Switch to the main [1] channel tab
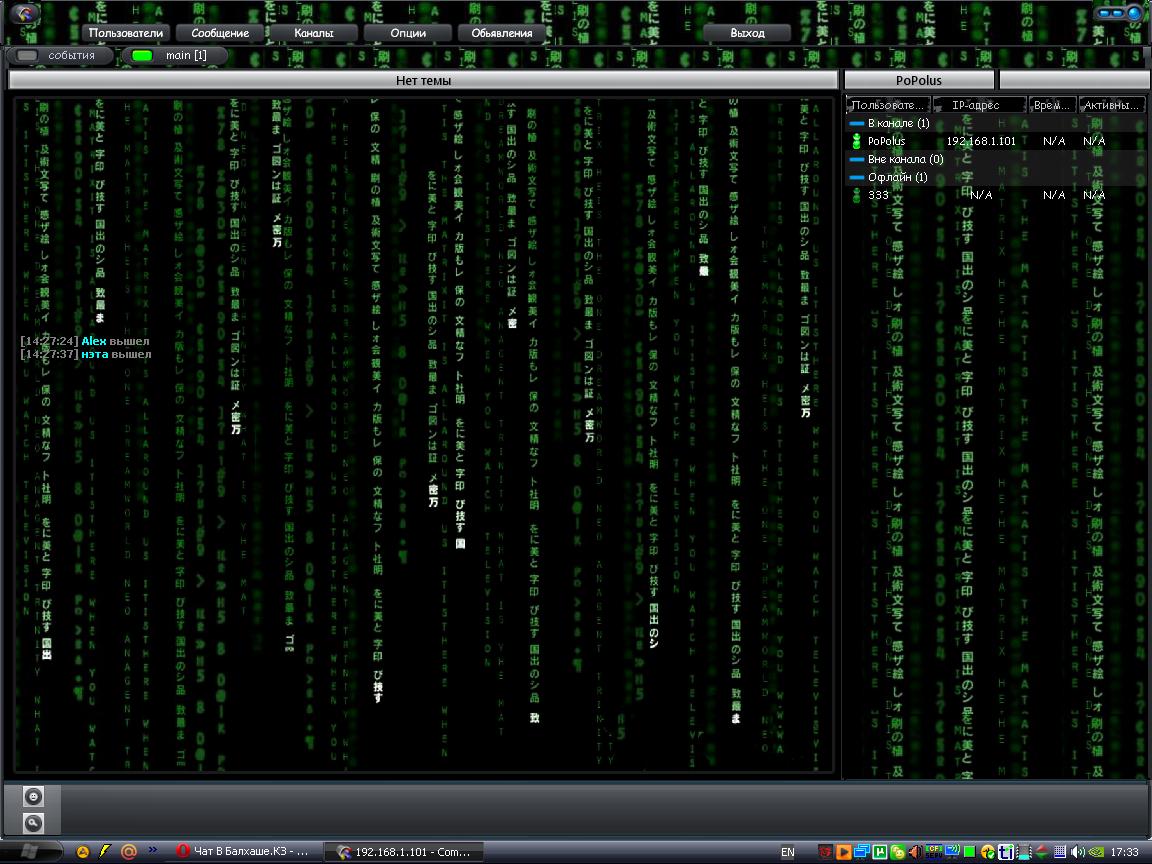The image size is (1152, 864). (x=174, y=55)
